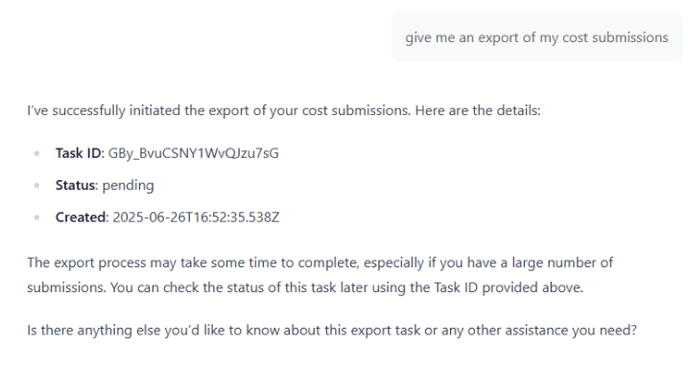Image resolution: width=688 pixels, height=367 pixels.
Task: Click the bullet point beside Status
Action: (x=37, y=186)
